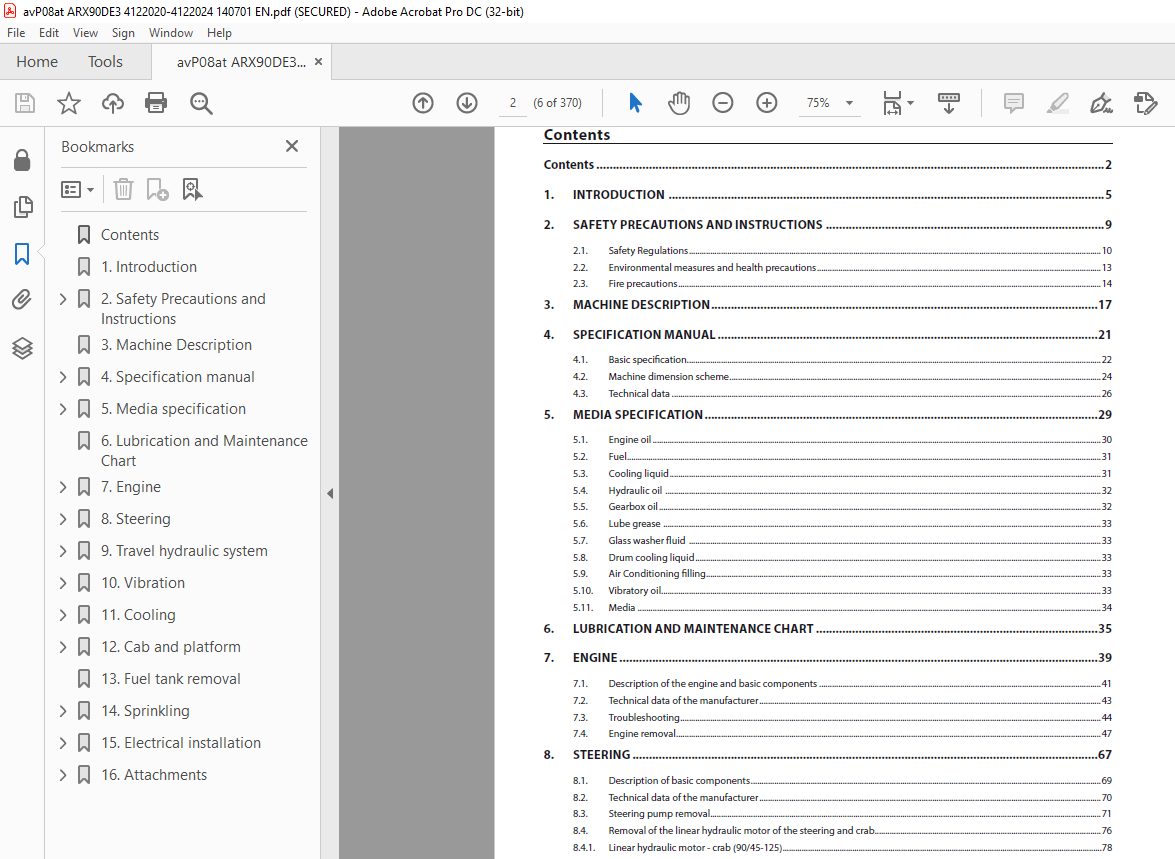Open the 1. Introduction bookmark
This screenshot has width=1175, height=859.
pyautogui.click(x=148, y=267)
